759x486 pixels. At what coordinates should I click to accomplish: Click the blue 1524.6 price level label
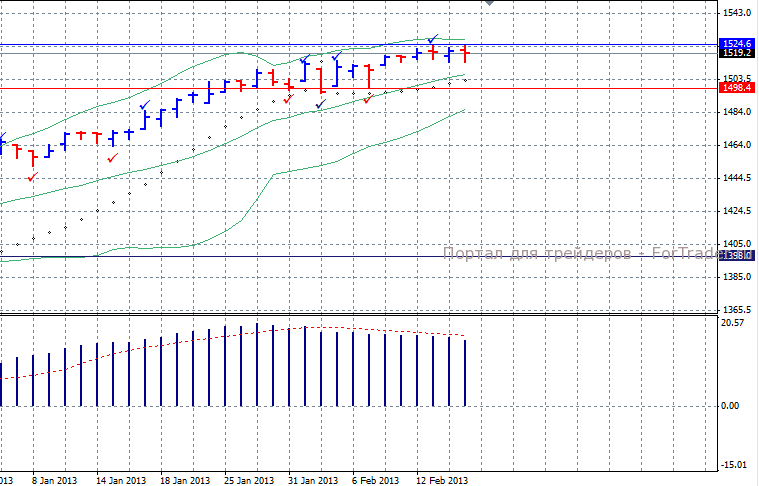tap(737, 44)
